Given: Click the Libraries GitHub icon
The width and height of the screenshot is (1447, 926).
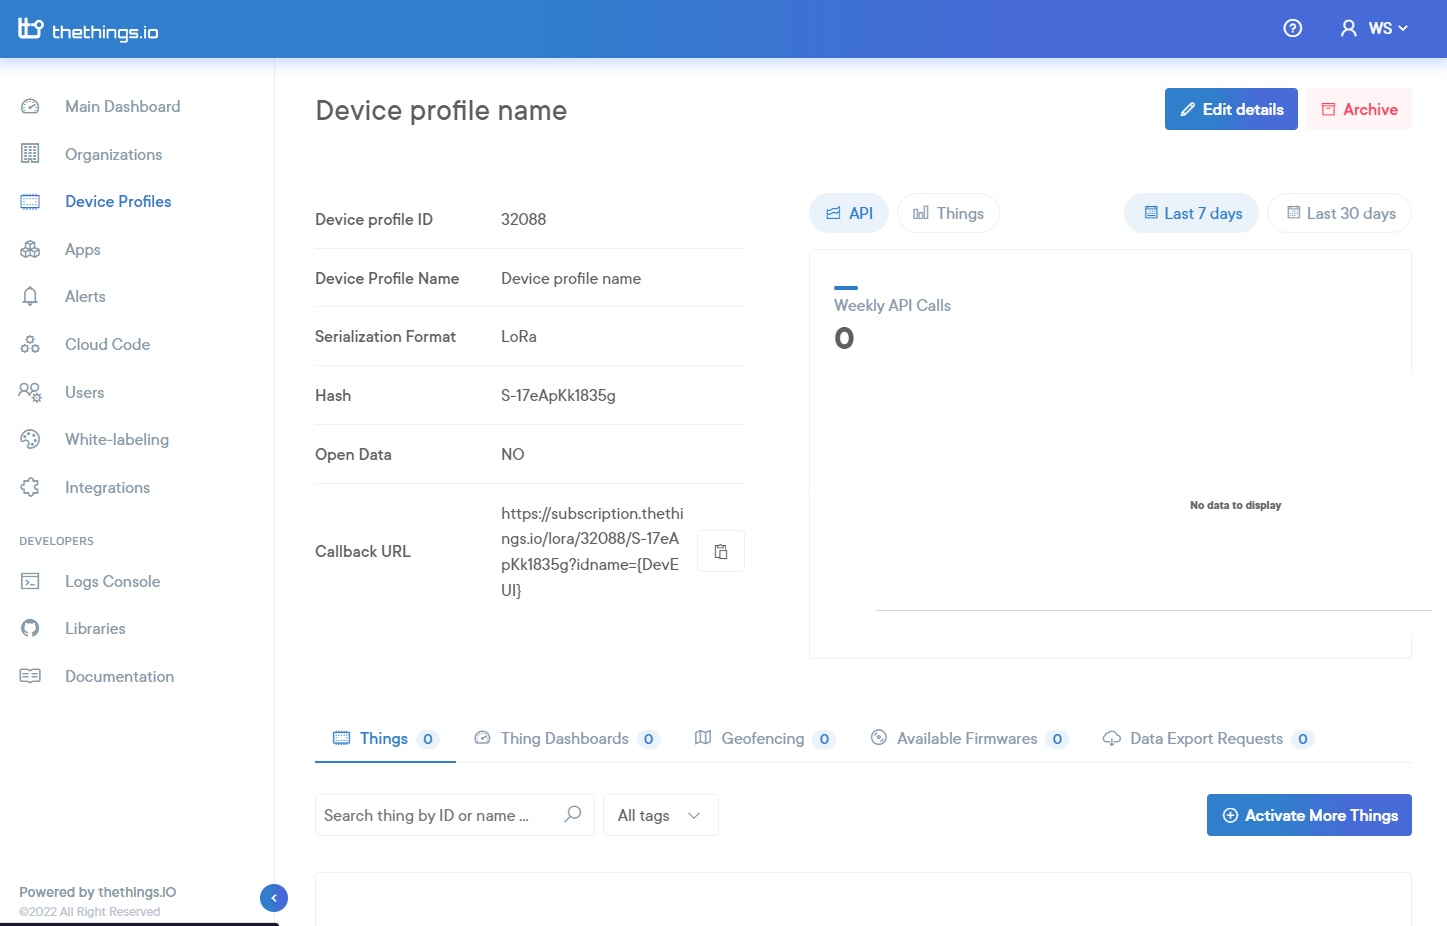Looking at the screenshot, I should 30,628.
